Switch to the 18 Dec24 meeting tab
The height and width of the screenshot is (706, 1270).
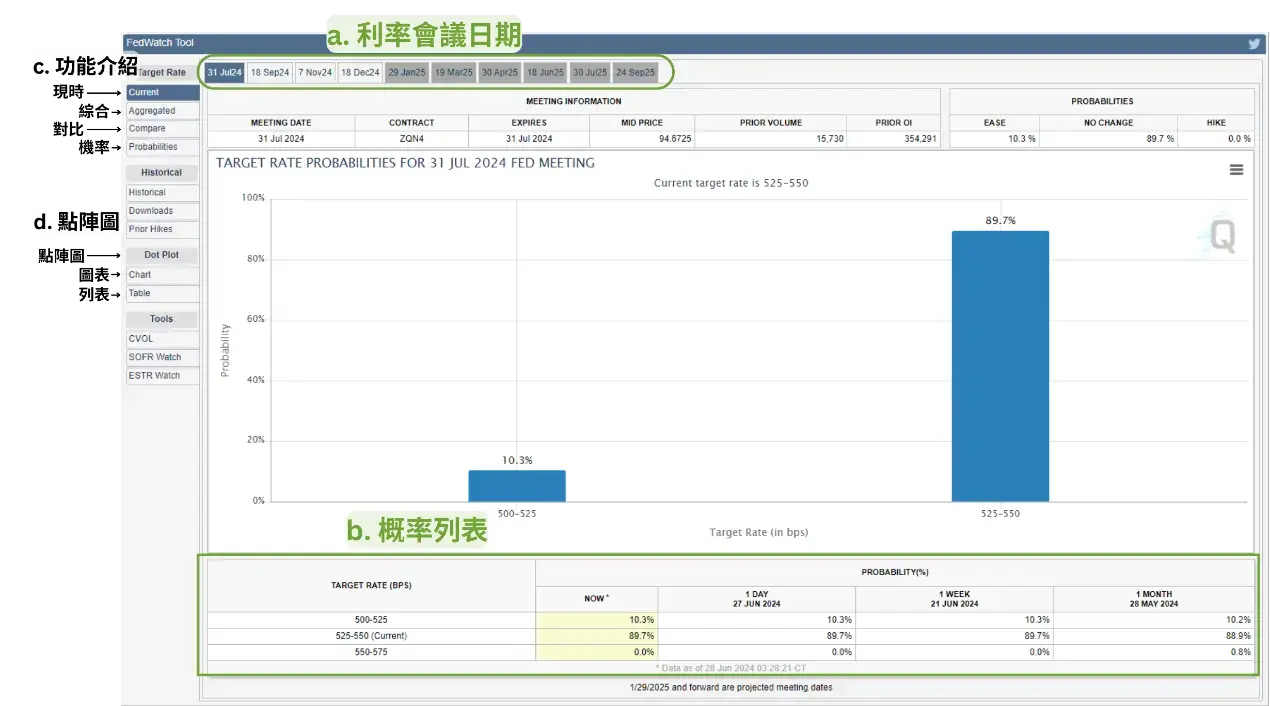click(x=360, y=72)
